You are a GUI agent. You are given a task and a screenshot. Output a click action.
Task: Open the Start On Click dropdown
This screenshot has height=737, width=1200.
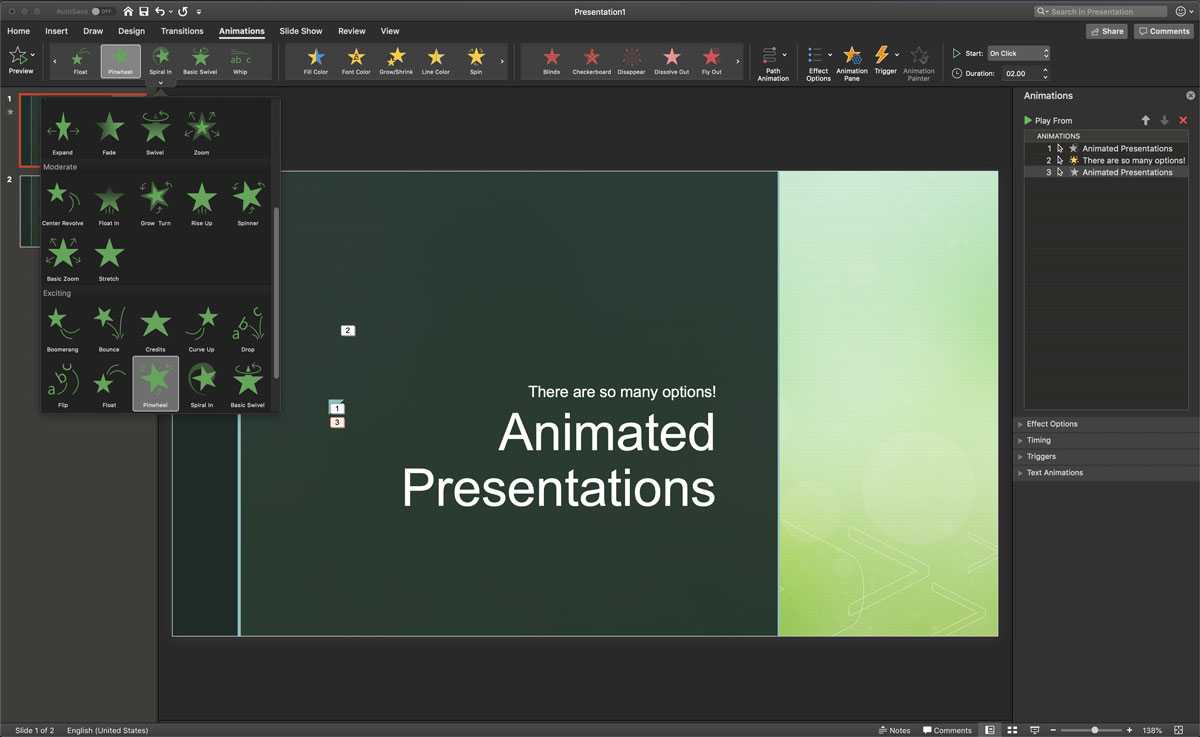tap(1018, 53)
